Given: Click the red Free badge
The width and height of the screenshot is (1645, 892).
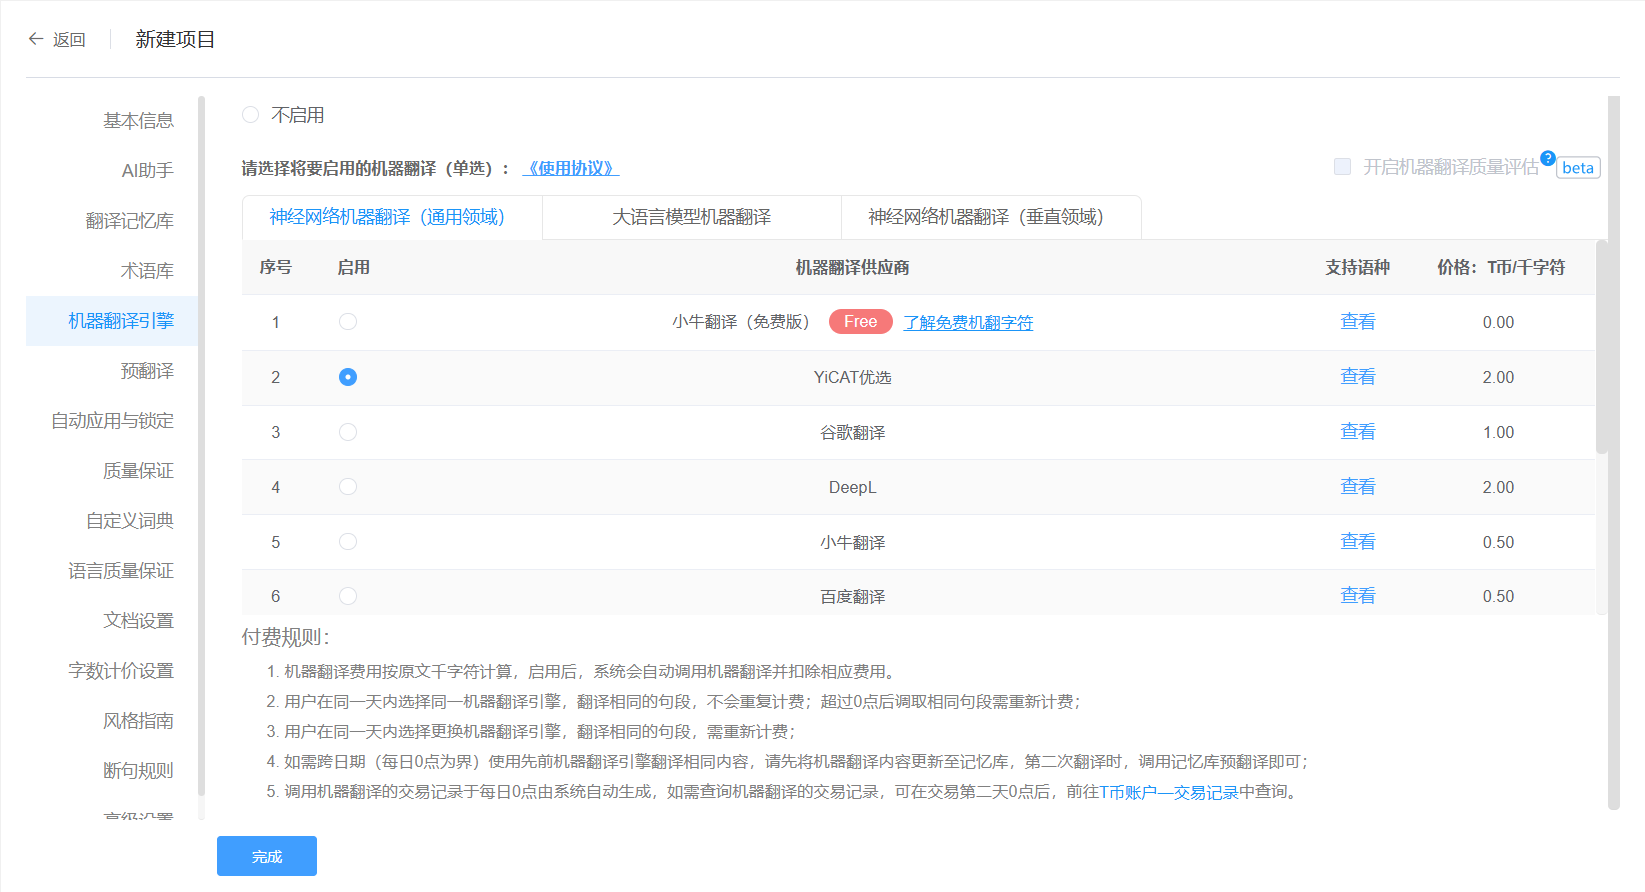Looking at the screenshot, I should (x=860, y=322).
